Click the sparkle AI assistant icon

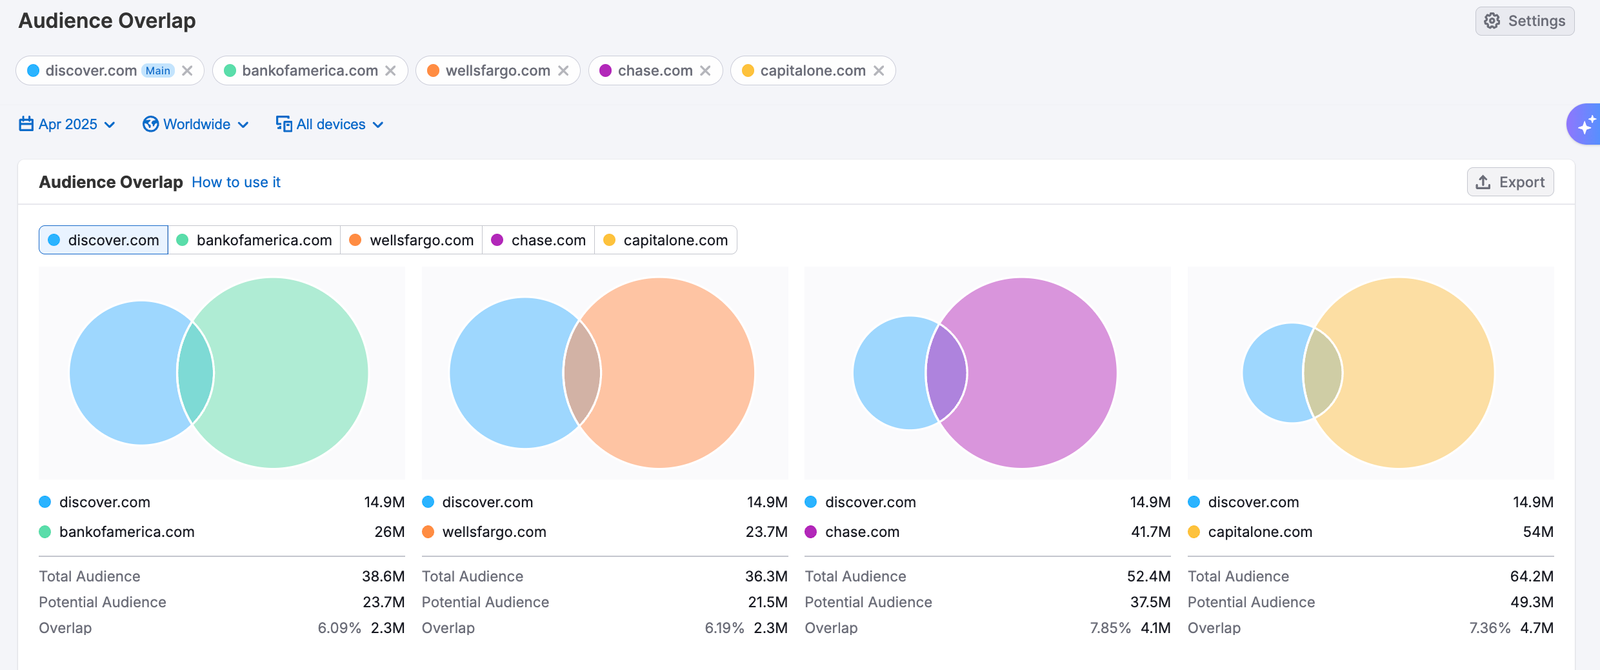1585,125
